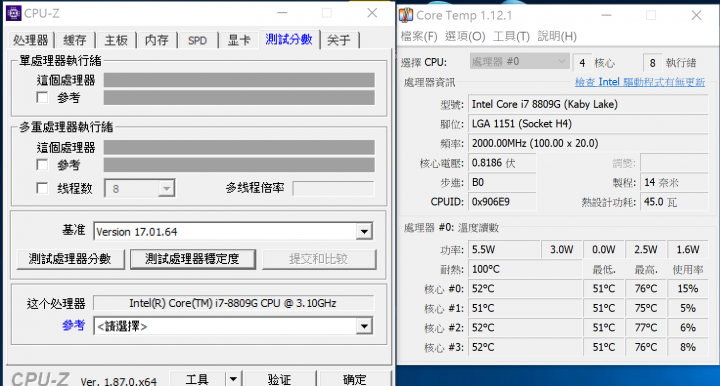This screenshot has height=386, width=720.
Task: Open the 說明(H) menu in Core Temp
Action: coord(557,36)
